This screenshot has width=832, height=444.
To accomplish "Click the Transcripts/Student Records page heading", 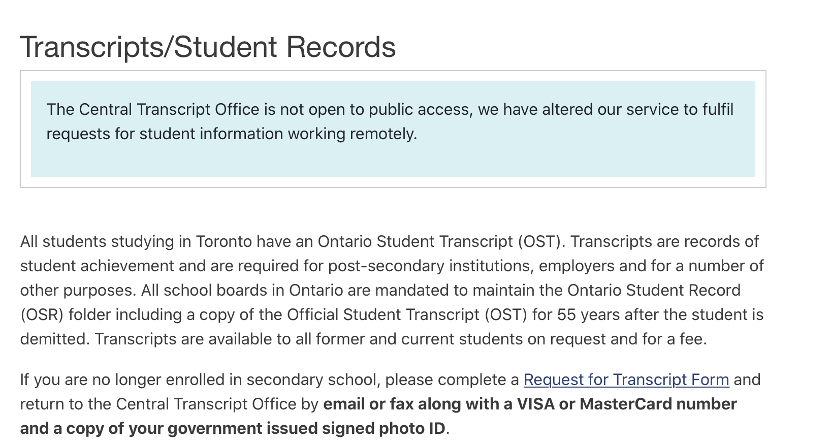I will pyautogui.click(x=208, y=47).
